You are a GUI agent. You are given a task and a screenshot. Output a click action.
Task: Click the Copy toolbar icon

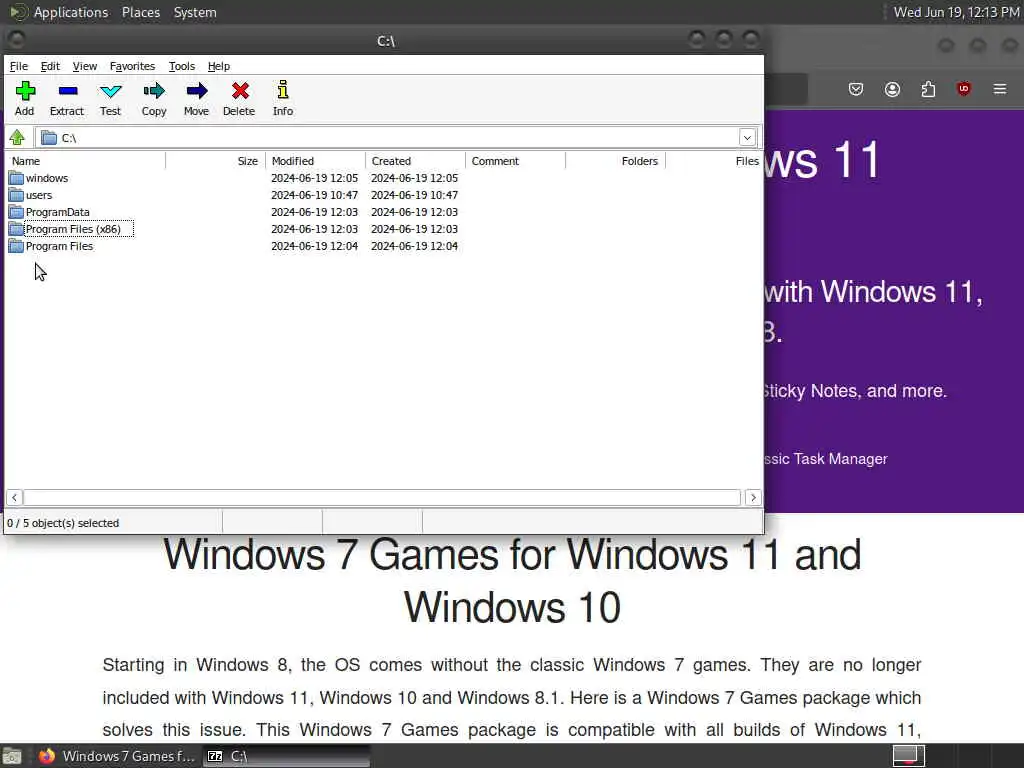[154, 91]
